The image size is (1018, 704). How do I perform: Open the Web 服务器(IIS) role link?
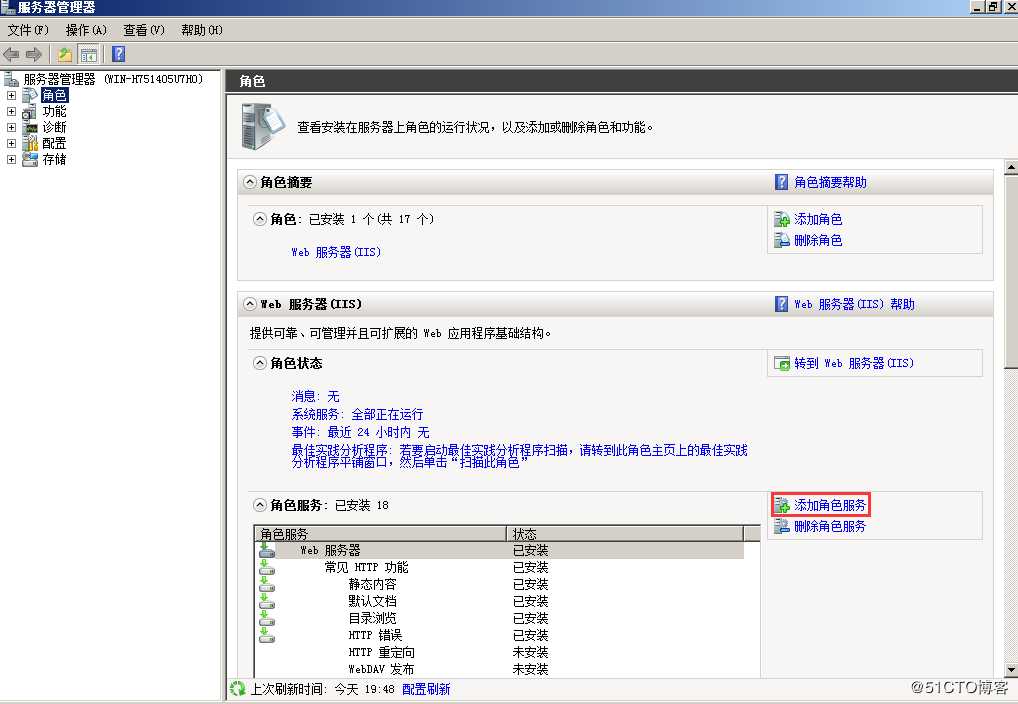(336, 252)
